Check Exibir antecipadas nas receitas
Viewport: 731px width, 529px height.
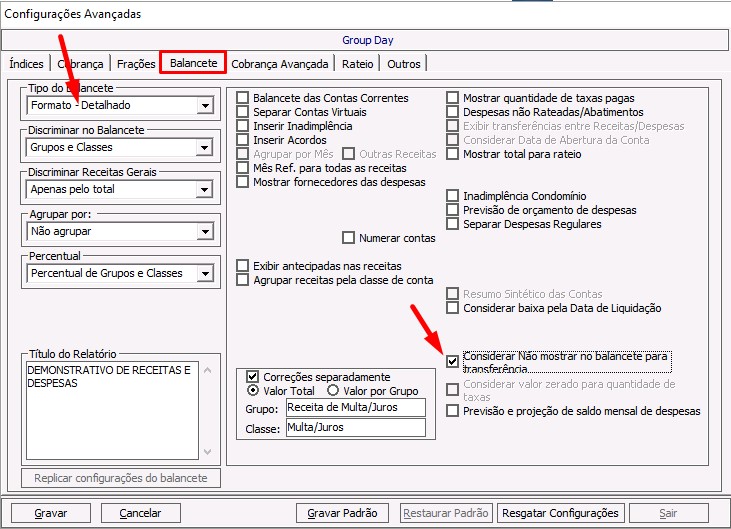[x=242, y=266]
